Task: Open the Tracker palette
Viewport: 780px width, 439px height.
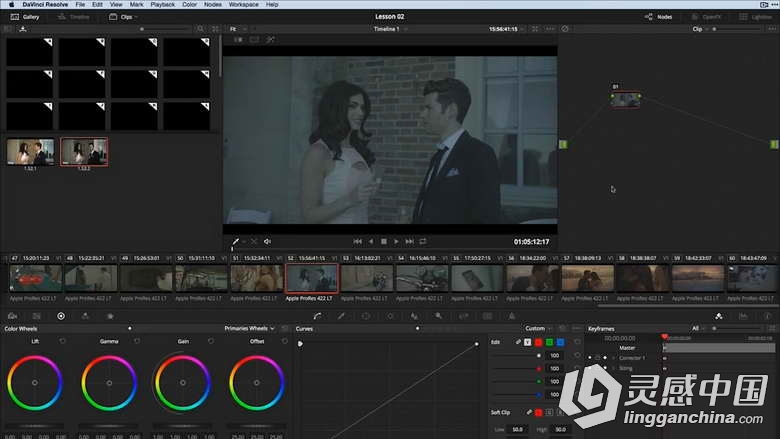Action: [x=390, y=316]
